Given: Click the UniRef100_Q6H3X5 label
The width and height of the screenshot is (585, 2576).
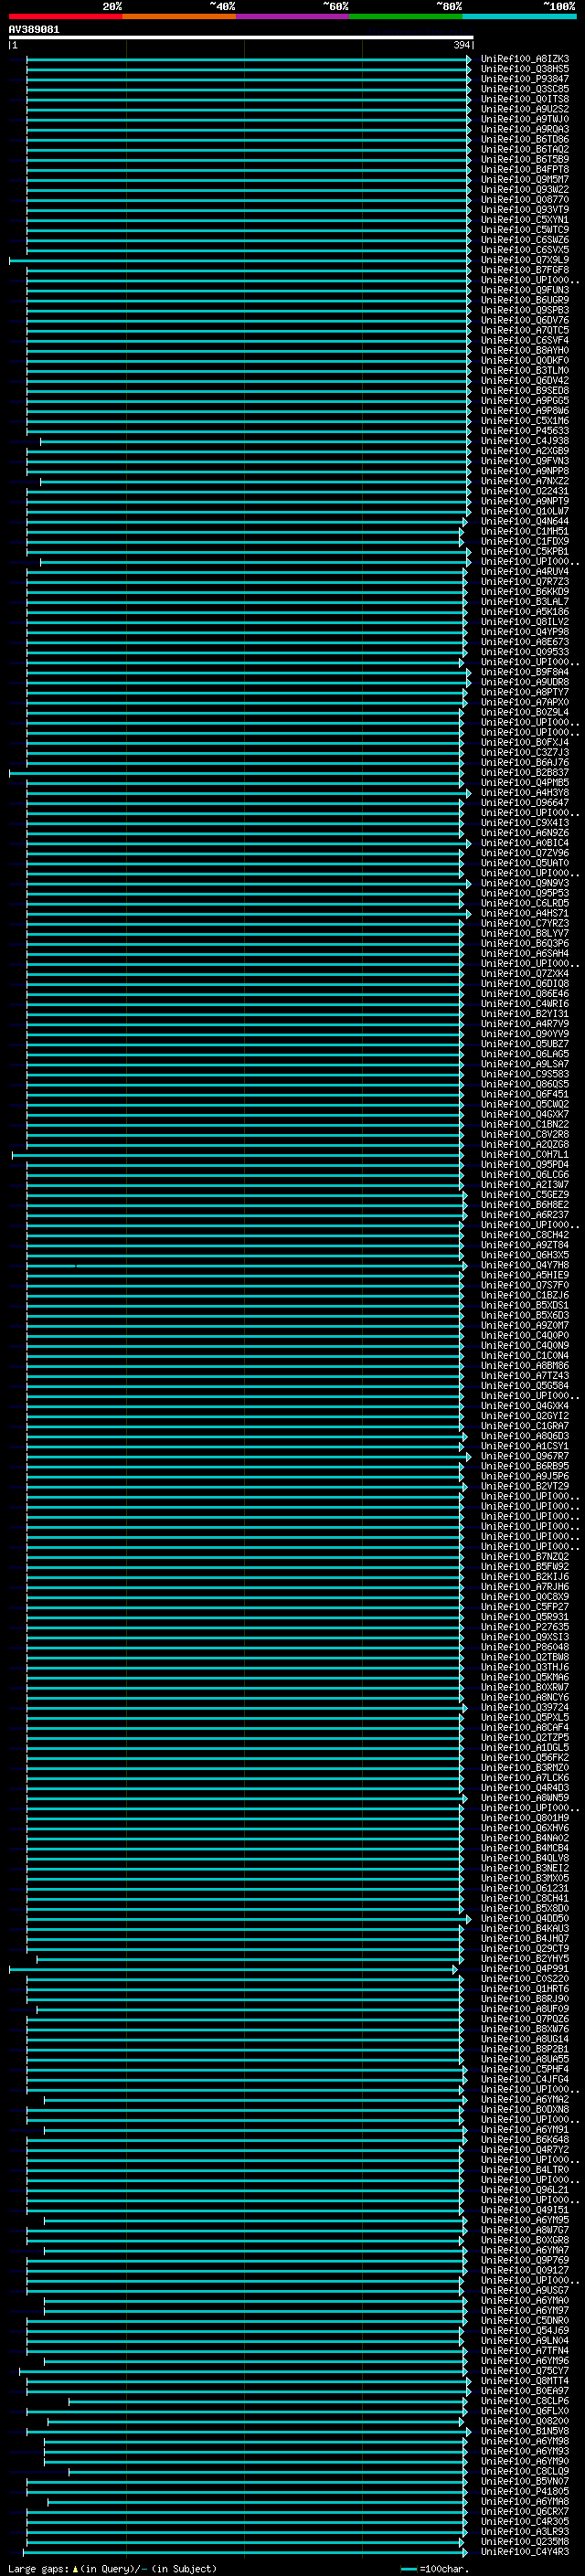Looking at the screenshot, I should pyautogui.click(x=525, y=1255).
